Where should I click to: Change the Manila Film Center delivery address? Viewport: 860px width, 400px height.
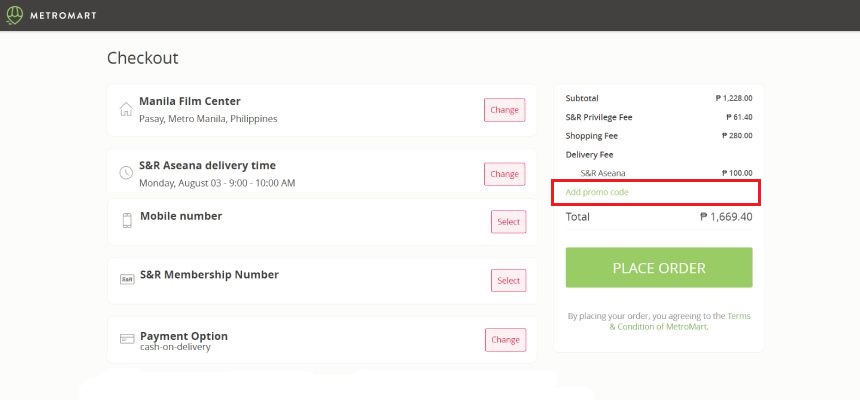click(504, 110)
